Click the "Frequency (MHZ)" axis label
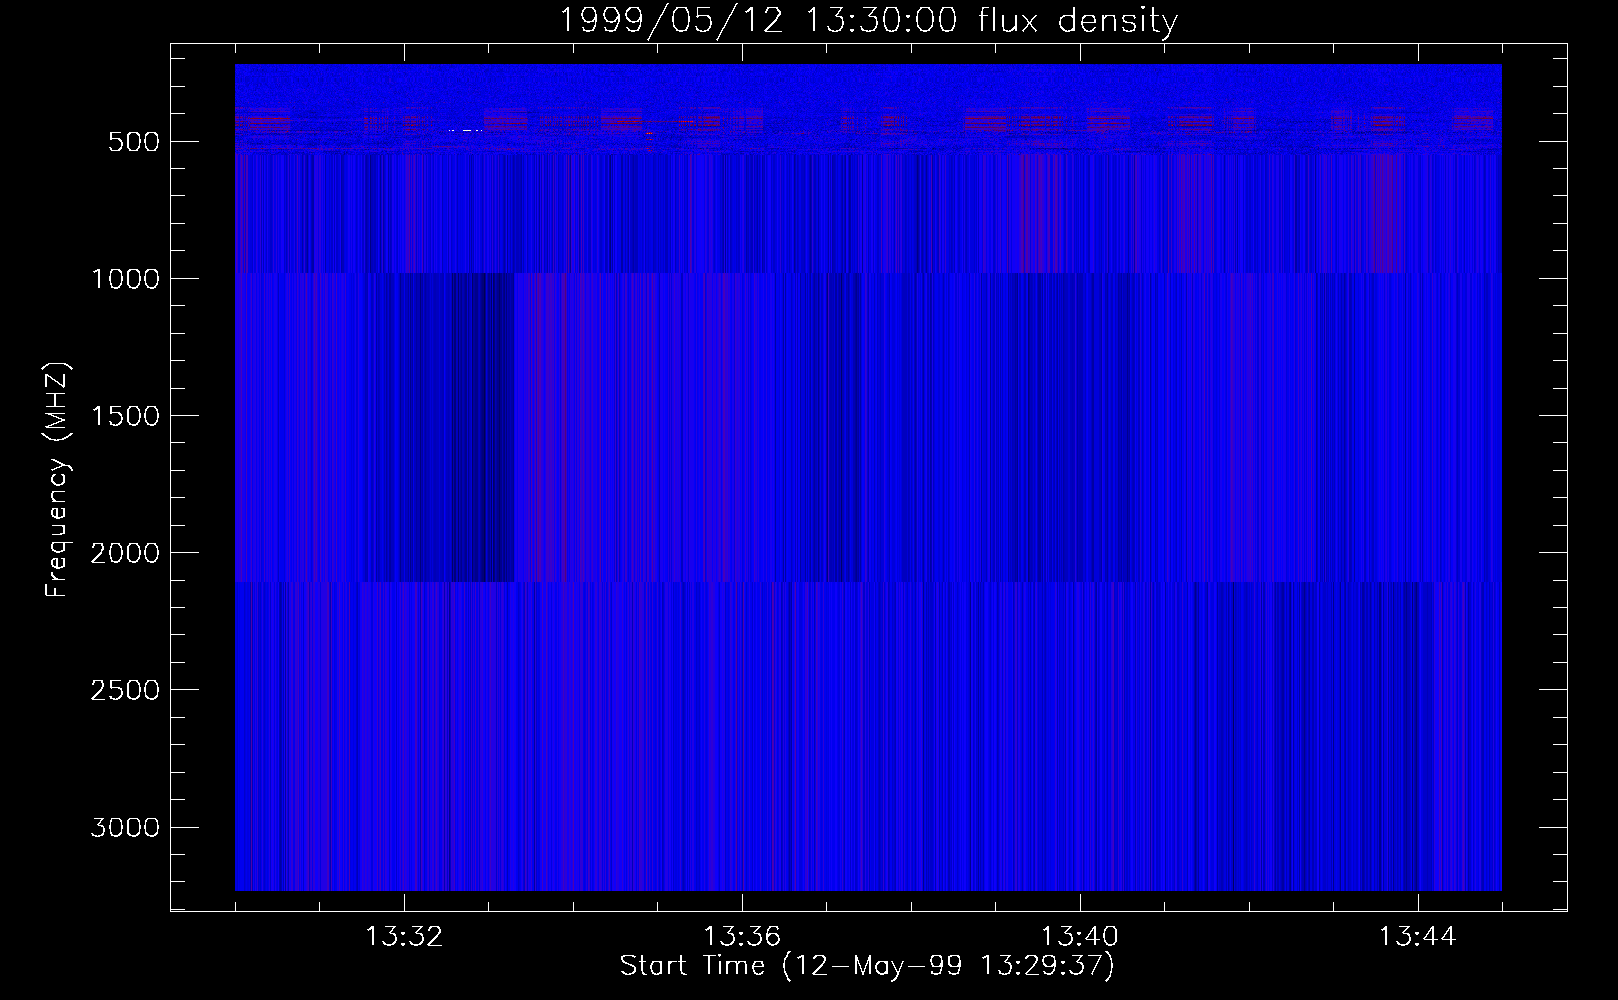 coord(57,480)
